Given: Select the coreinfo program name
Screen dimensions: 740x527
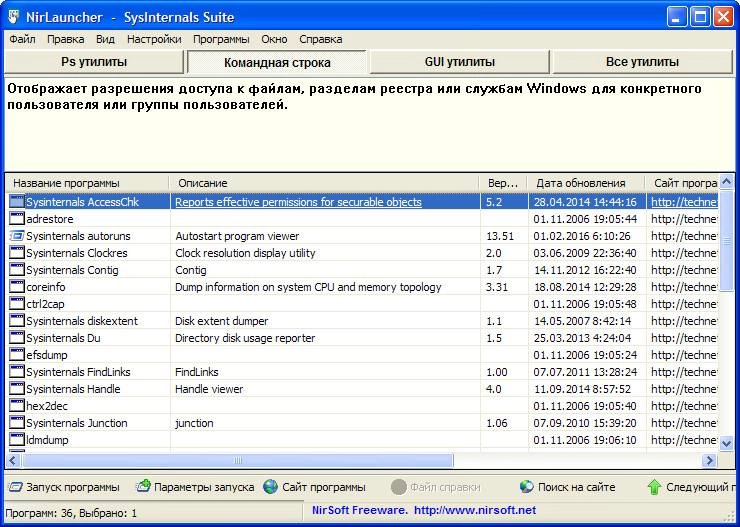Looking at the screenshot, I should click(46, 287).
